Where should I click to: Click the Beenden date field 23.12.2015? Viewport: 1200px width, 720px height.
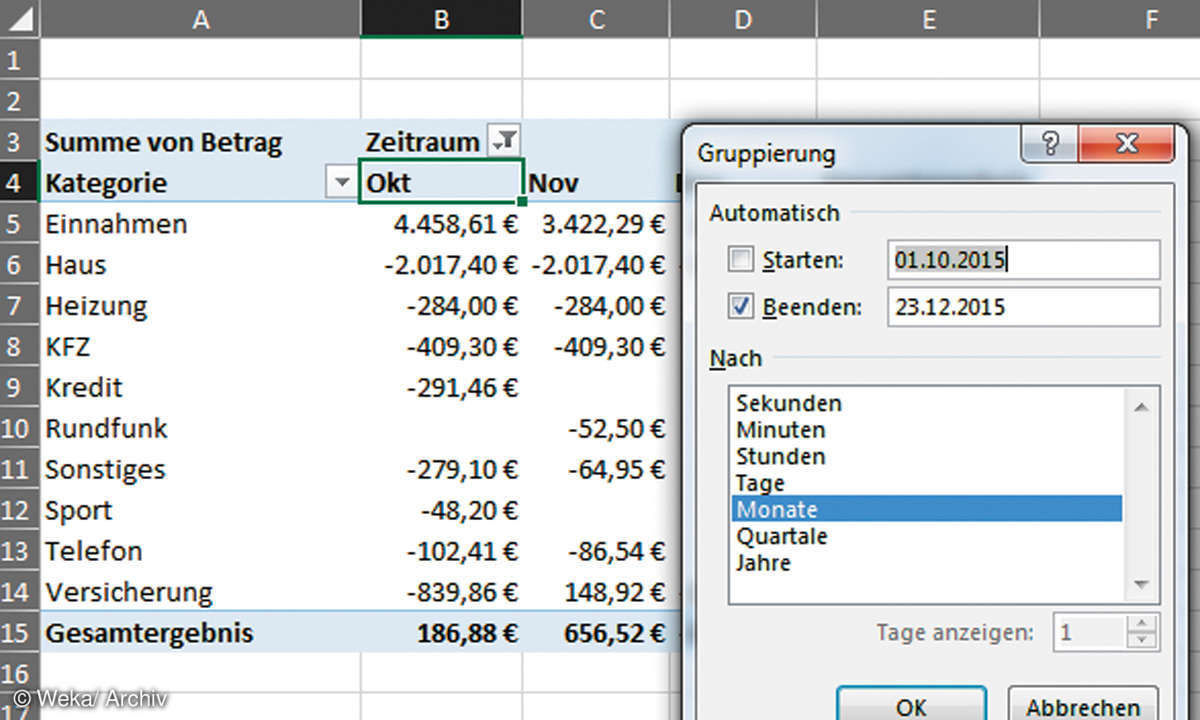coord(1023,307)
